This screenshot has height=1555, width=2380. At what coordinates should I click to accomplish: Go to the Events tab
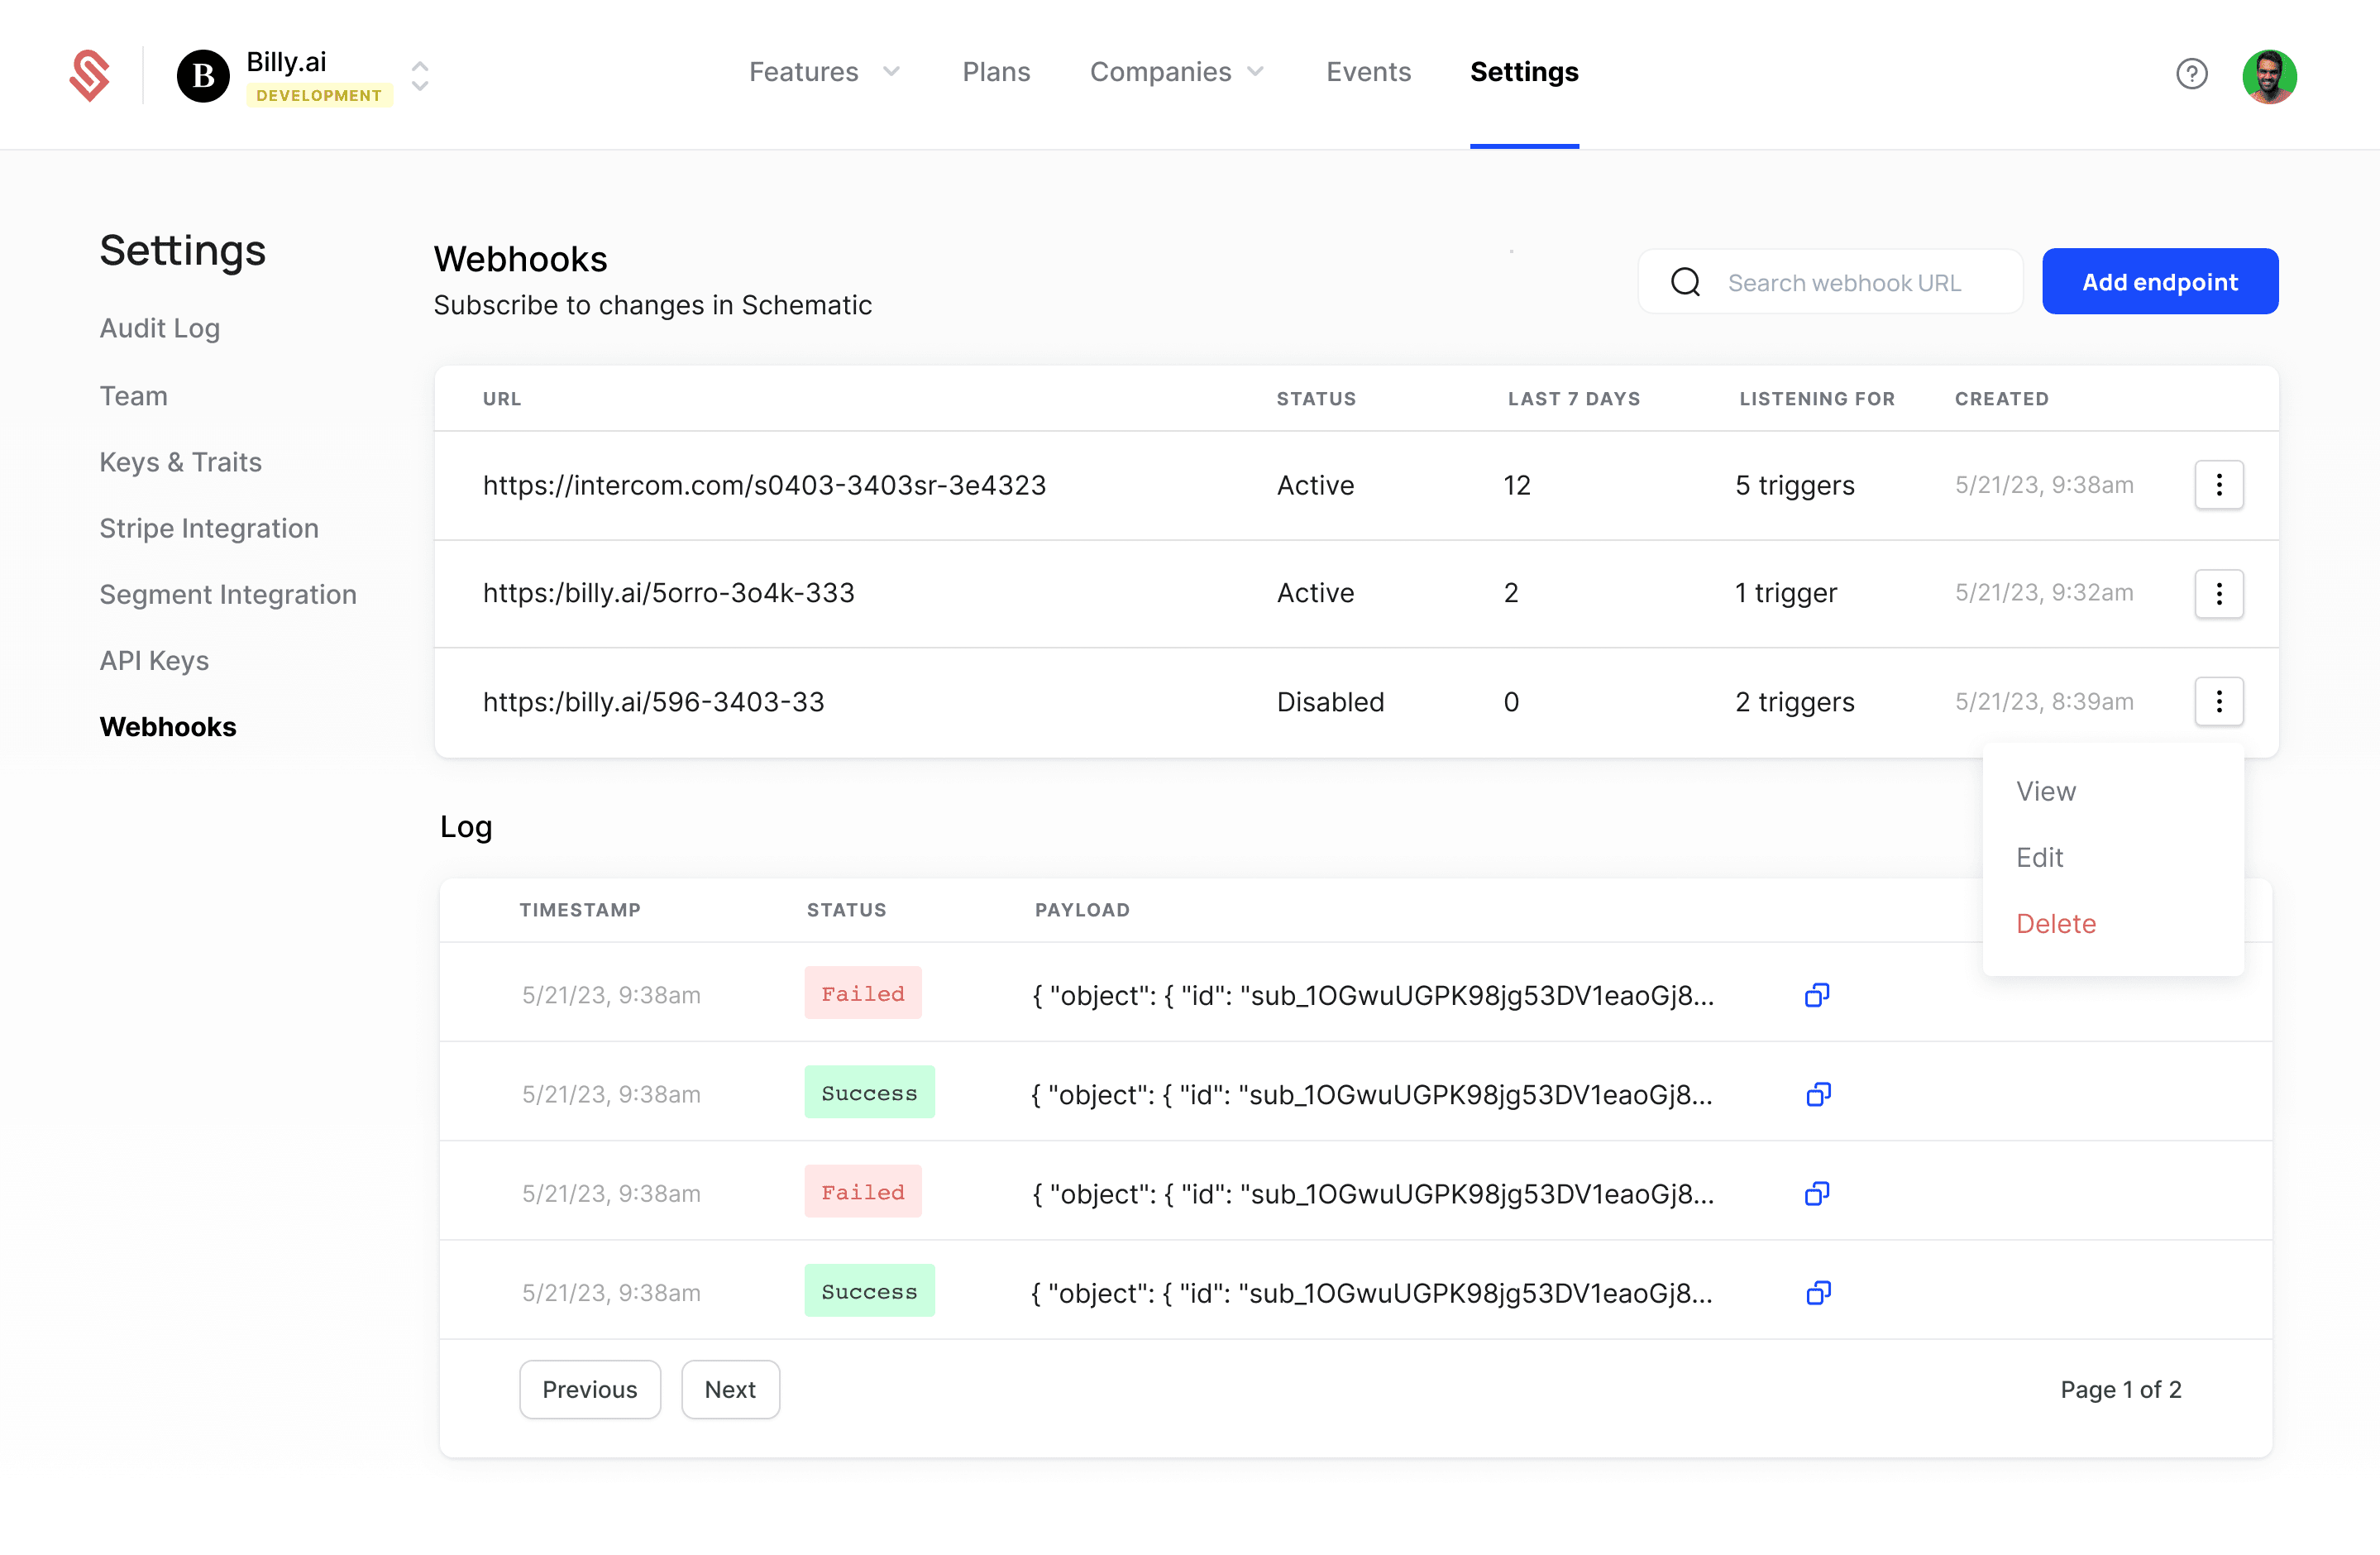[1367, 72]
